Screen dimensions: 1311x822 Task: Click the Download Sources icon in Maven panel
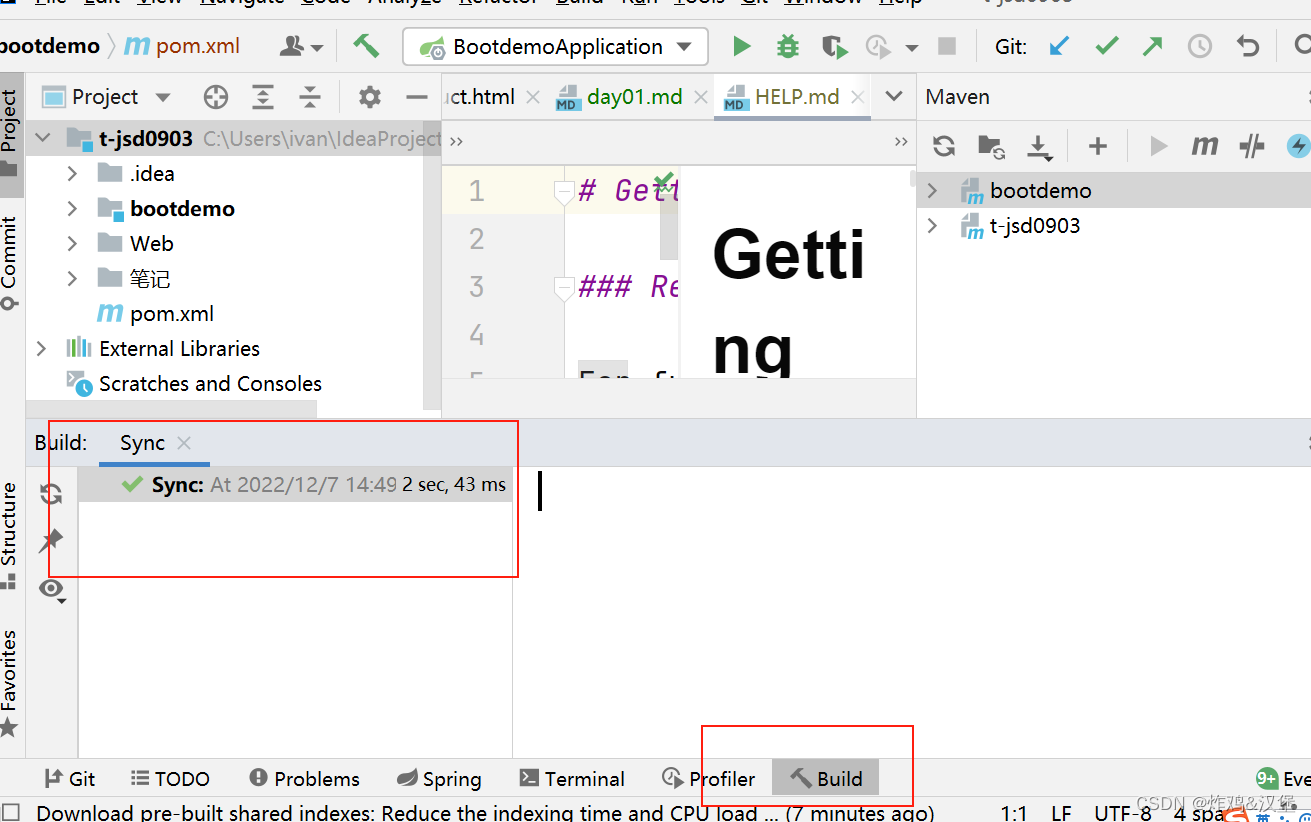(x=1039, y=146)
